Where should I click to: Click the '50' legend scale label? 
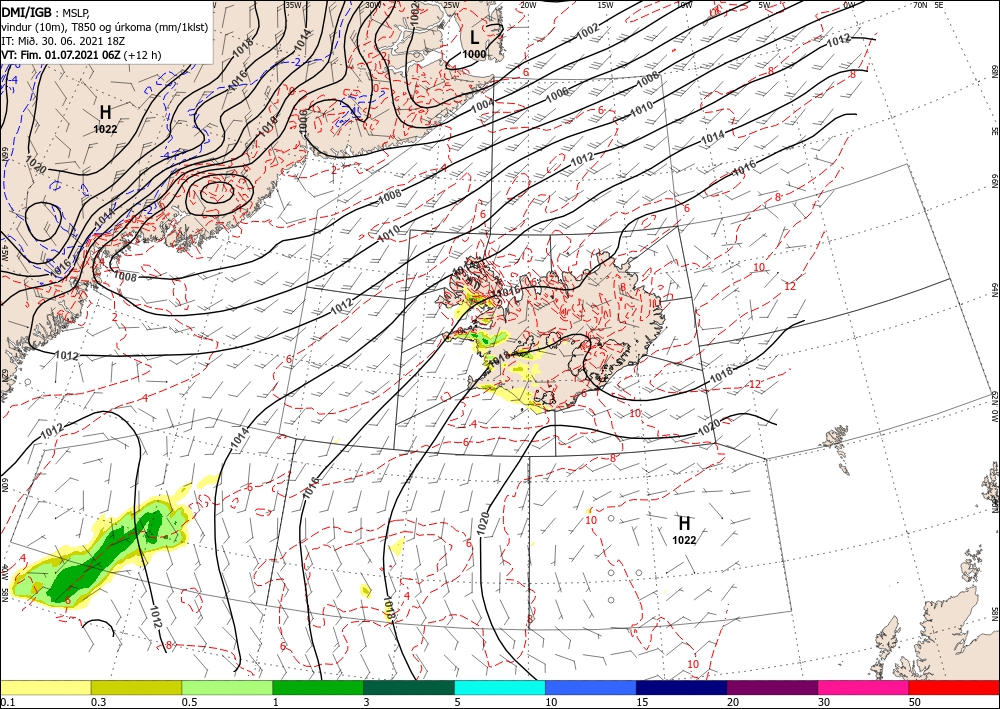(915, 702)
